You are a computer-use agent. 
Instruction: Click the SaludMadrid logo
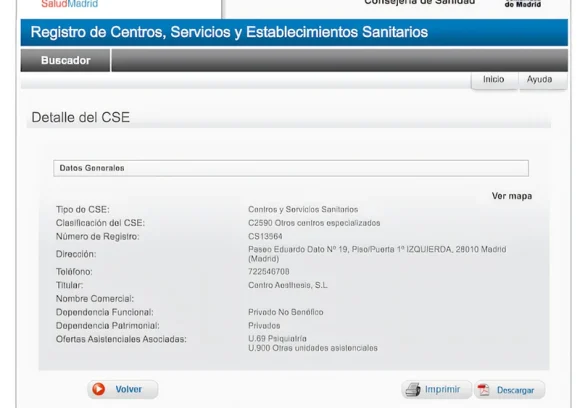coord(70,4)
